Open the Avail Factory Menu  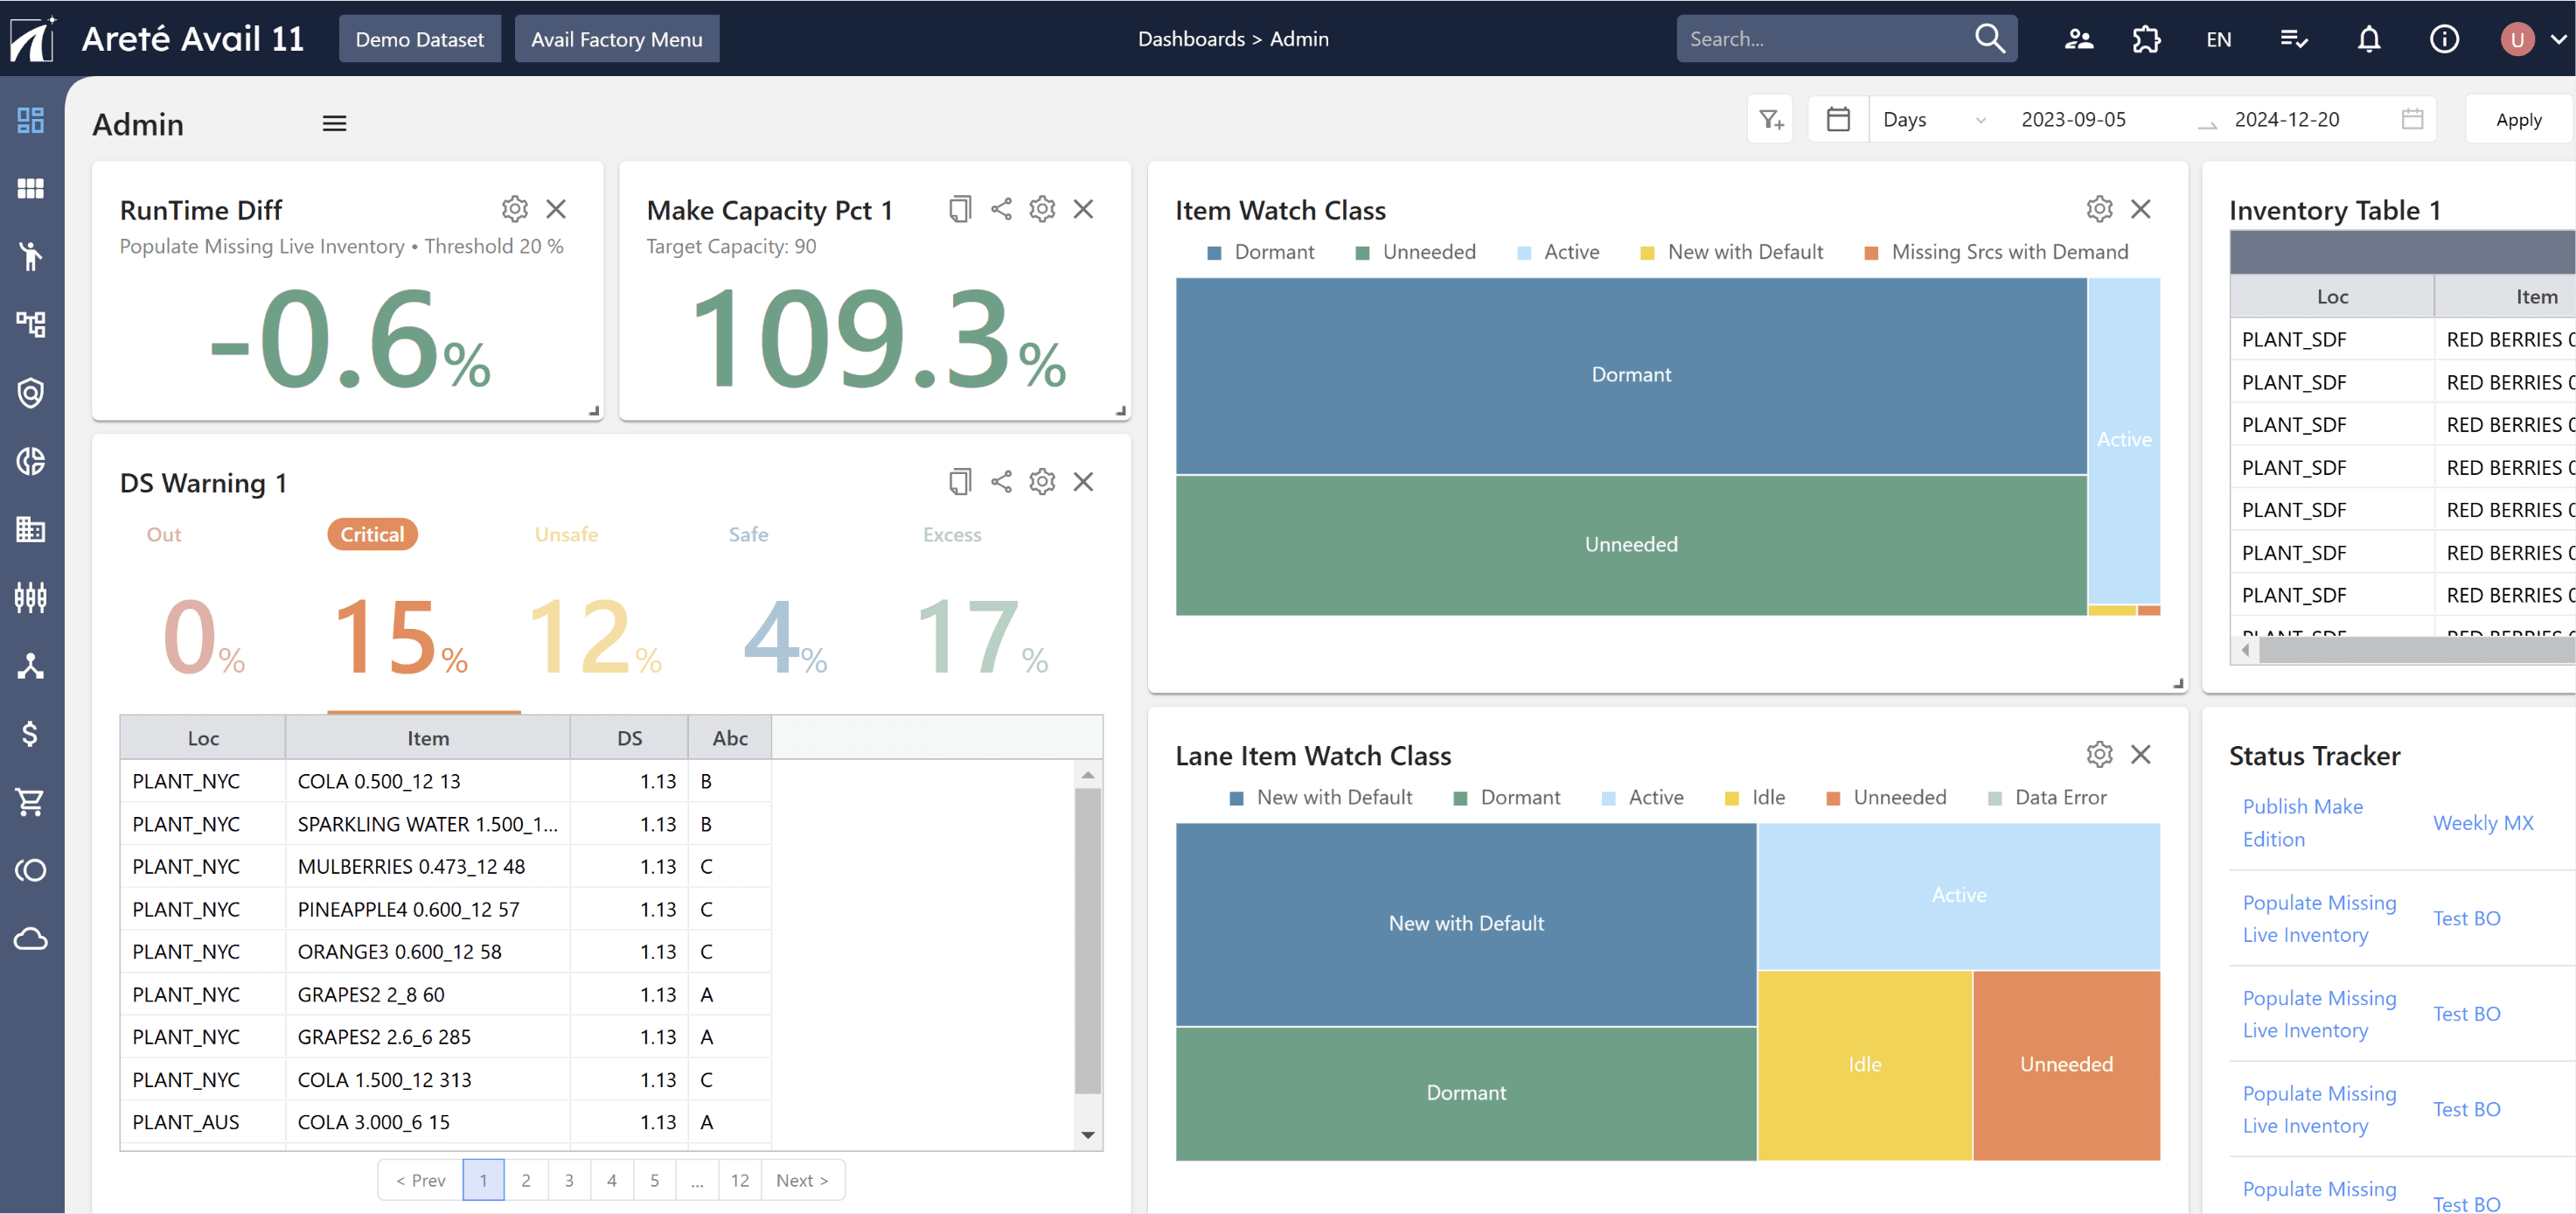617,38
